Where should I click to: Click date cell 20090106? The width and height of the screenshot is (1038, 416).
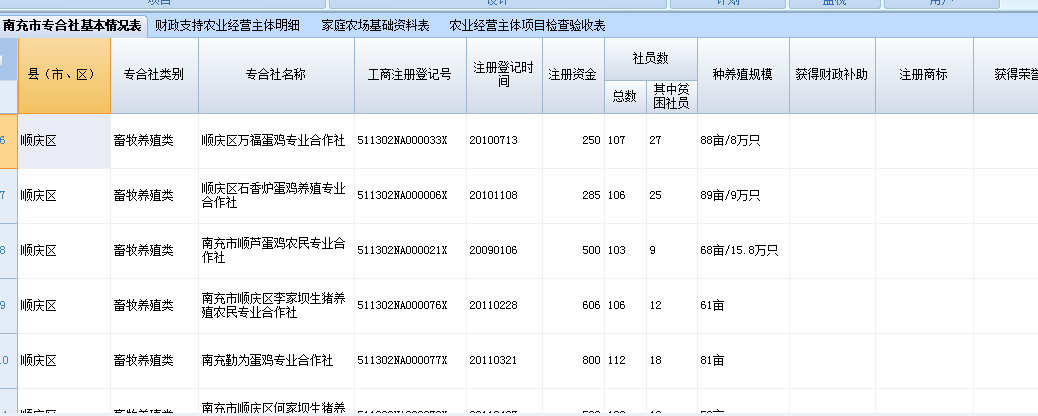pyautogui.click(x=504, y=250)
